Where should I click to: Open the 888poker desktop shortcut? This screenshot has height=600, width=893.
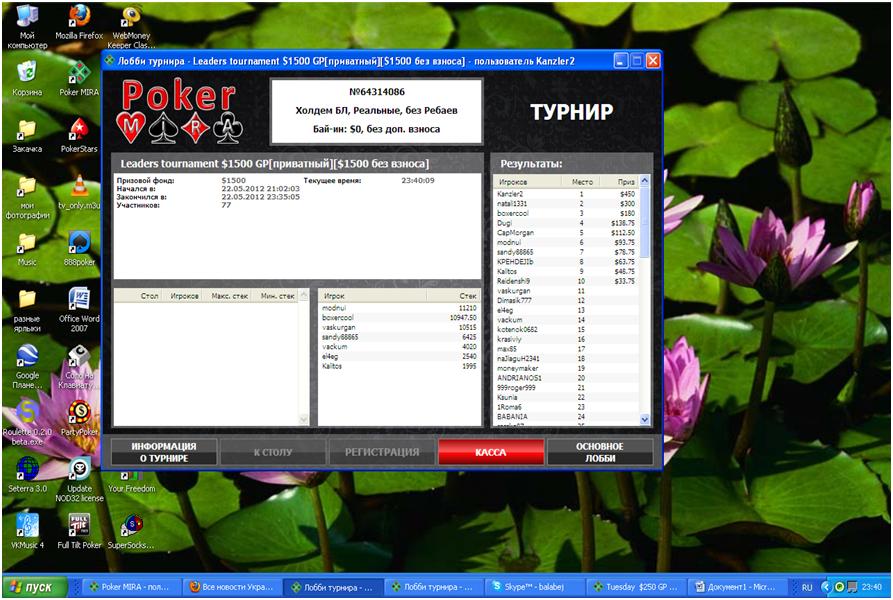click(79, 243)
